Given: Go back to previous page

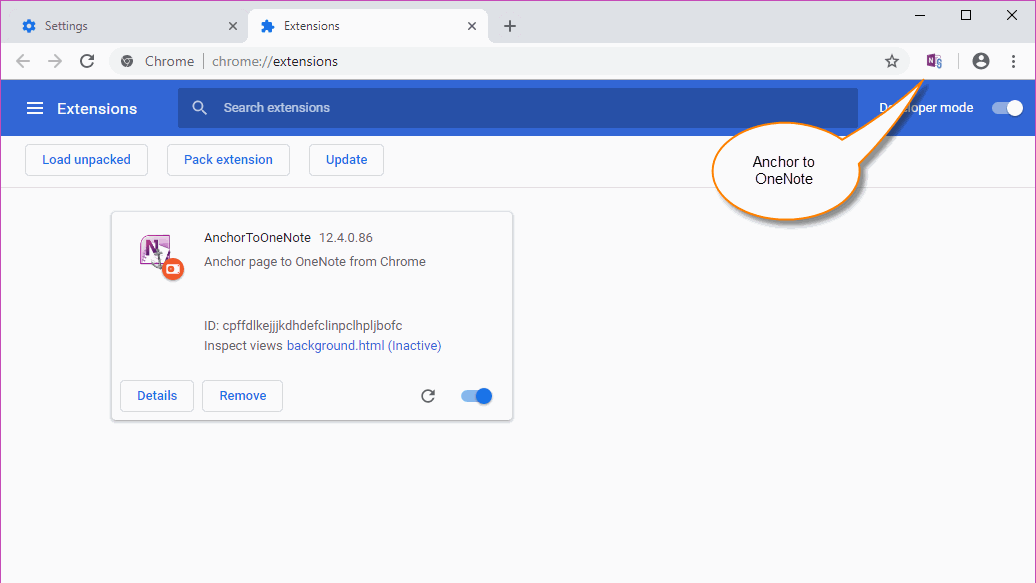Looking at the screenshot, I should pos(23,61).
